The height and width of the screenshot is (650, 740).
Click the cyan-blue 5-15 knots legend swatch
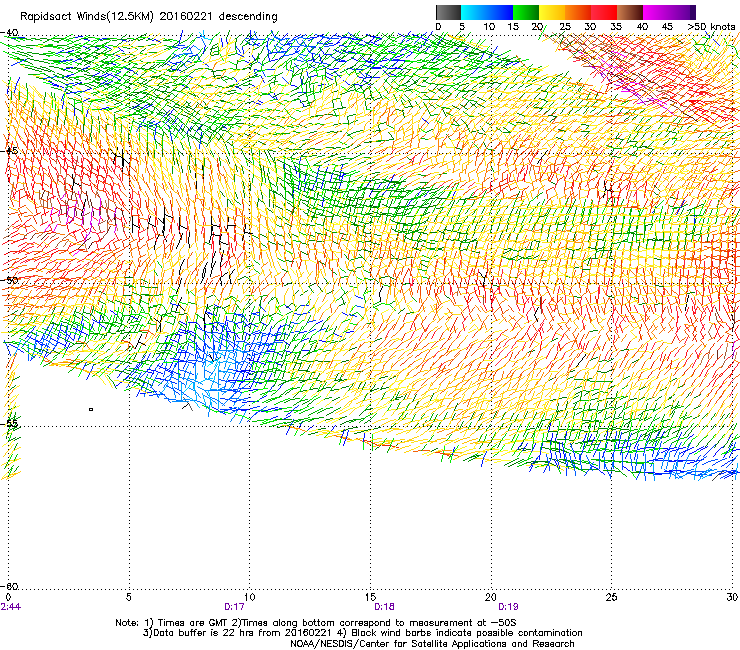[487, 12]
